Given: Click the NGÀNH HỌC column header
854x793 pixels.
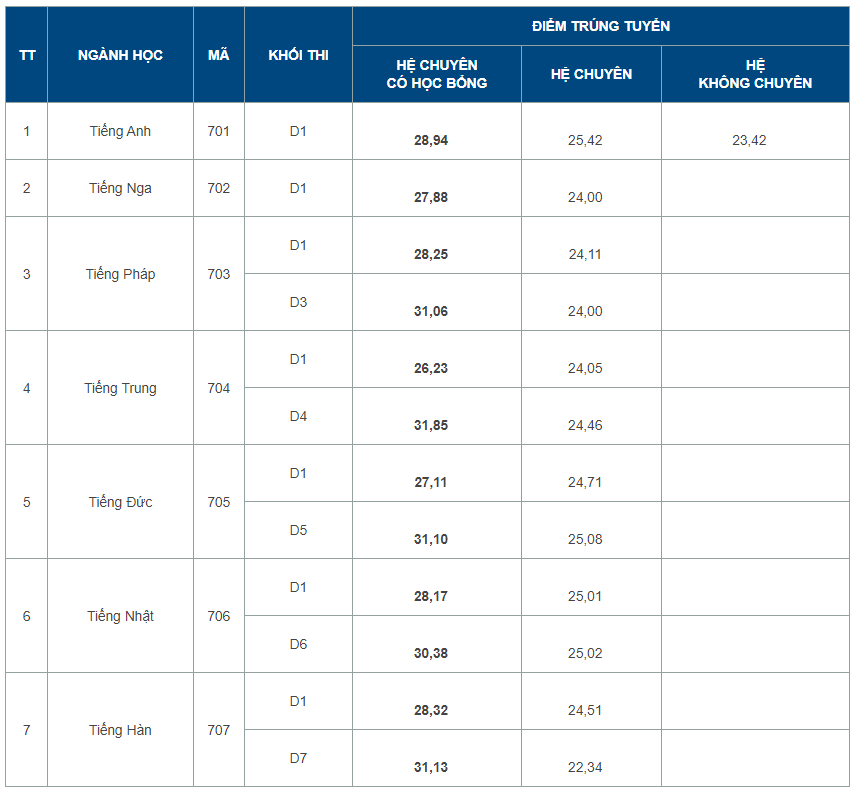Looking at the screenshot, I should coord(120,55).
